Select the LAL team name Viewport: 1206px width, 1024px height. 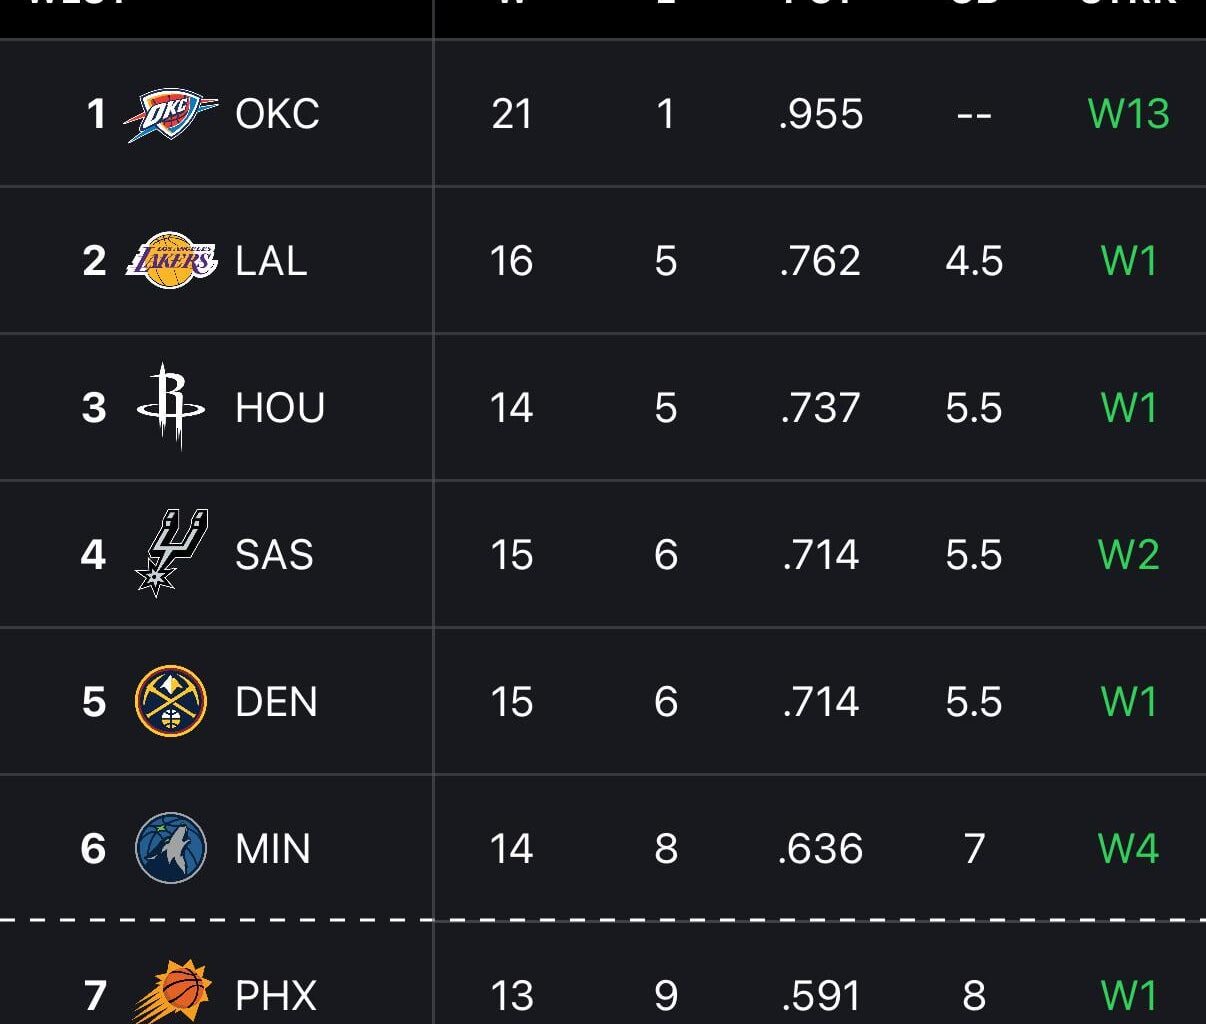click(271, 261)
